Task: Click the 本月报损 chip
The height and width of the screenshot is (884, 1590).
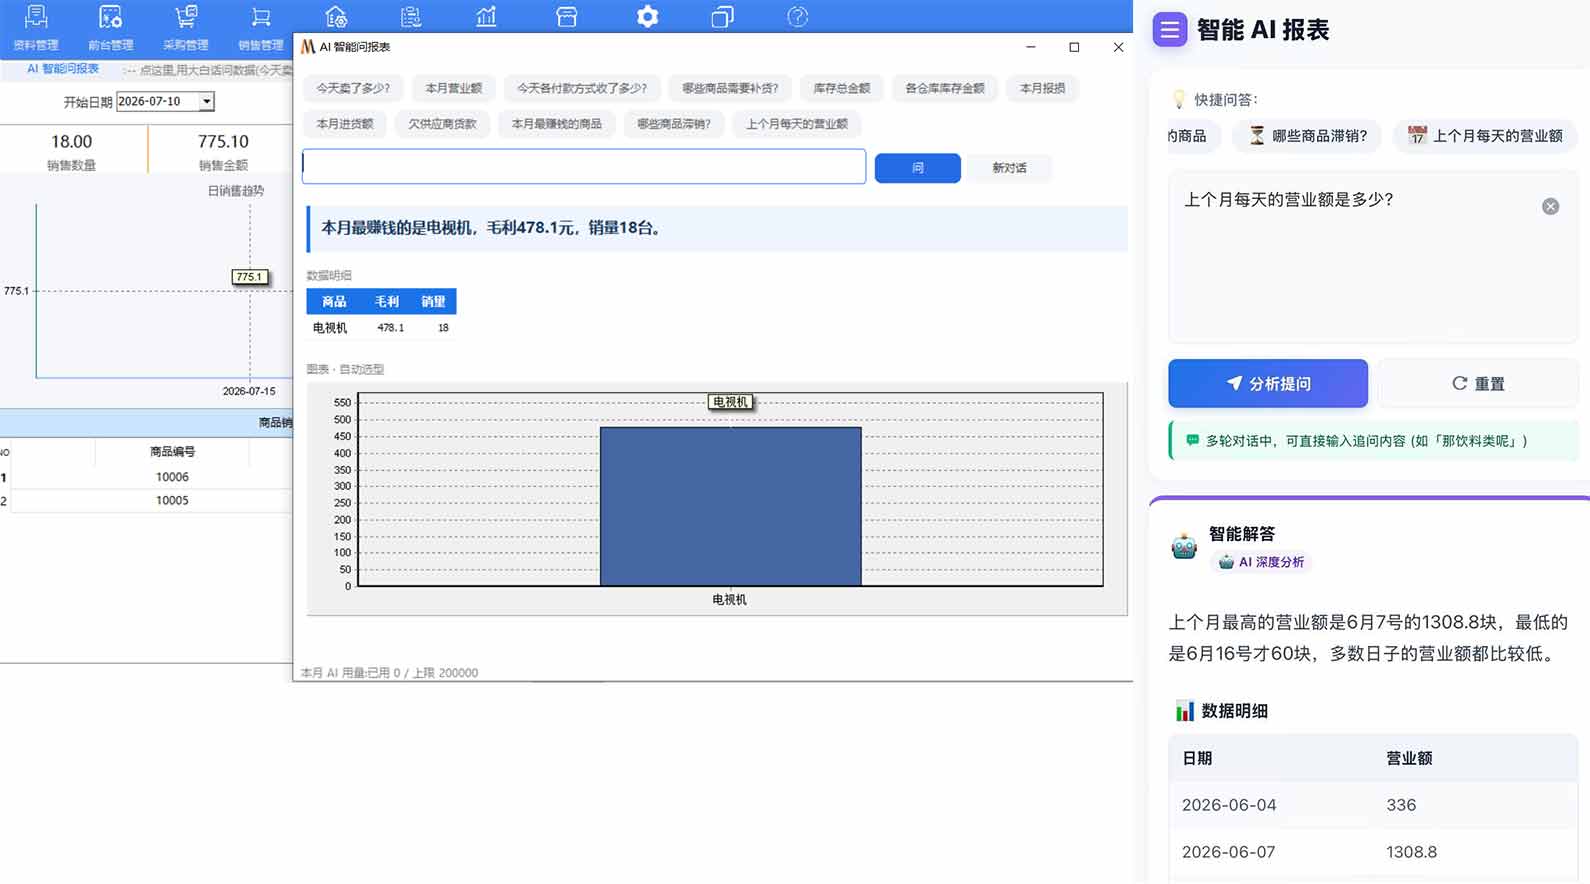Action: click(x=1042, y=88)
